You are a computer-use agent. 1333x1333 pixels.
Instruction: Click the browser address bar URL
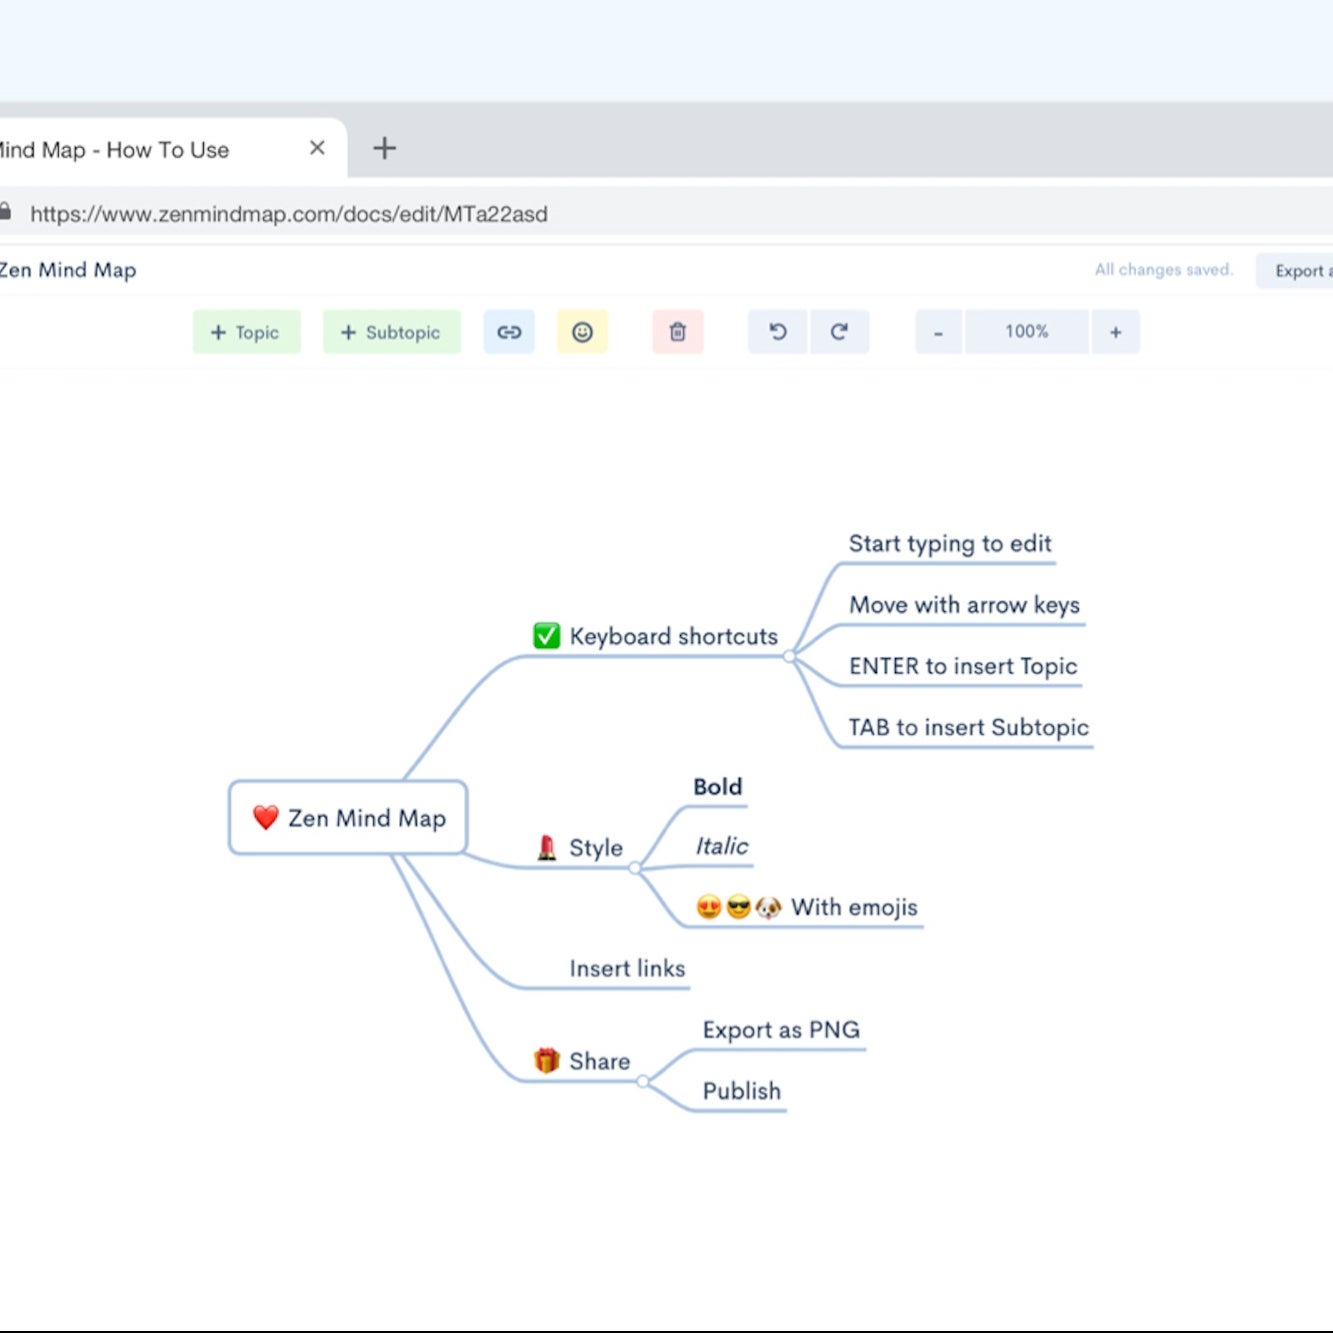click(x=289, y=214)
